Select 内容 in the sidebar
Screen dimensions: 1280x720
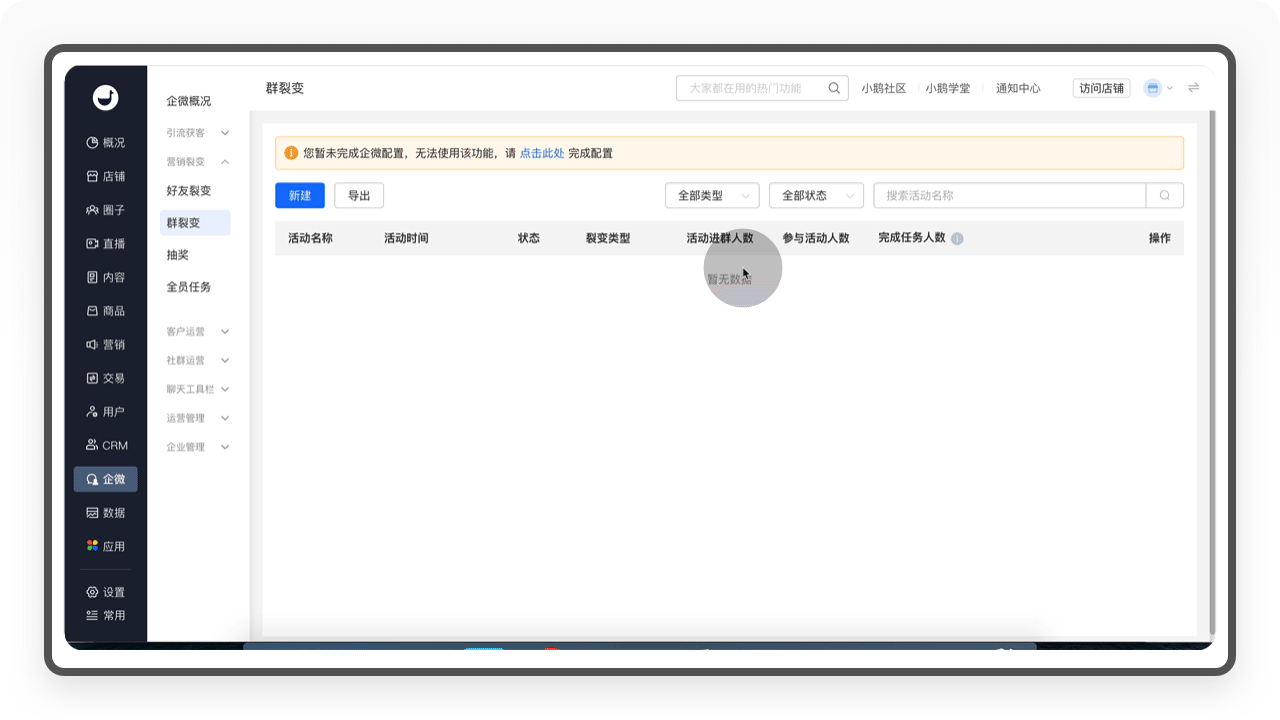coord(105,278)
